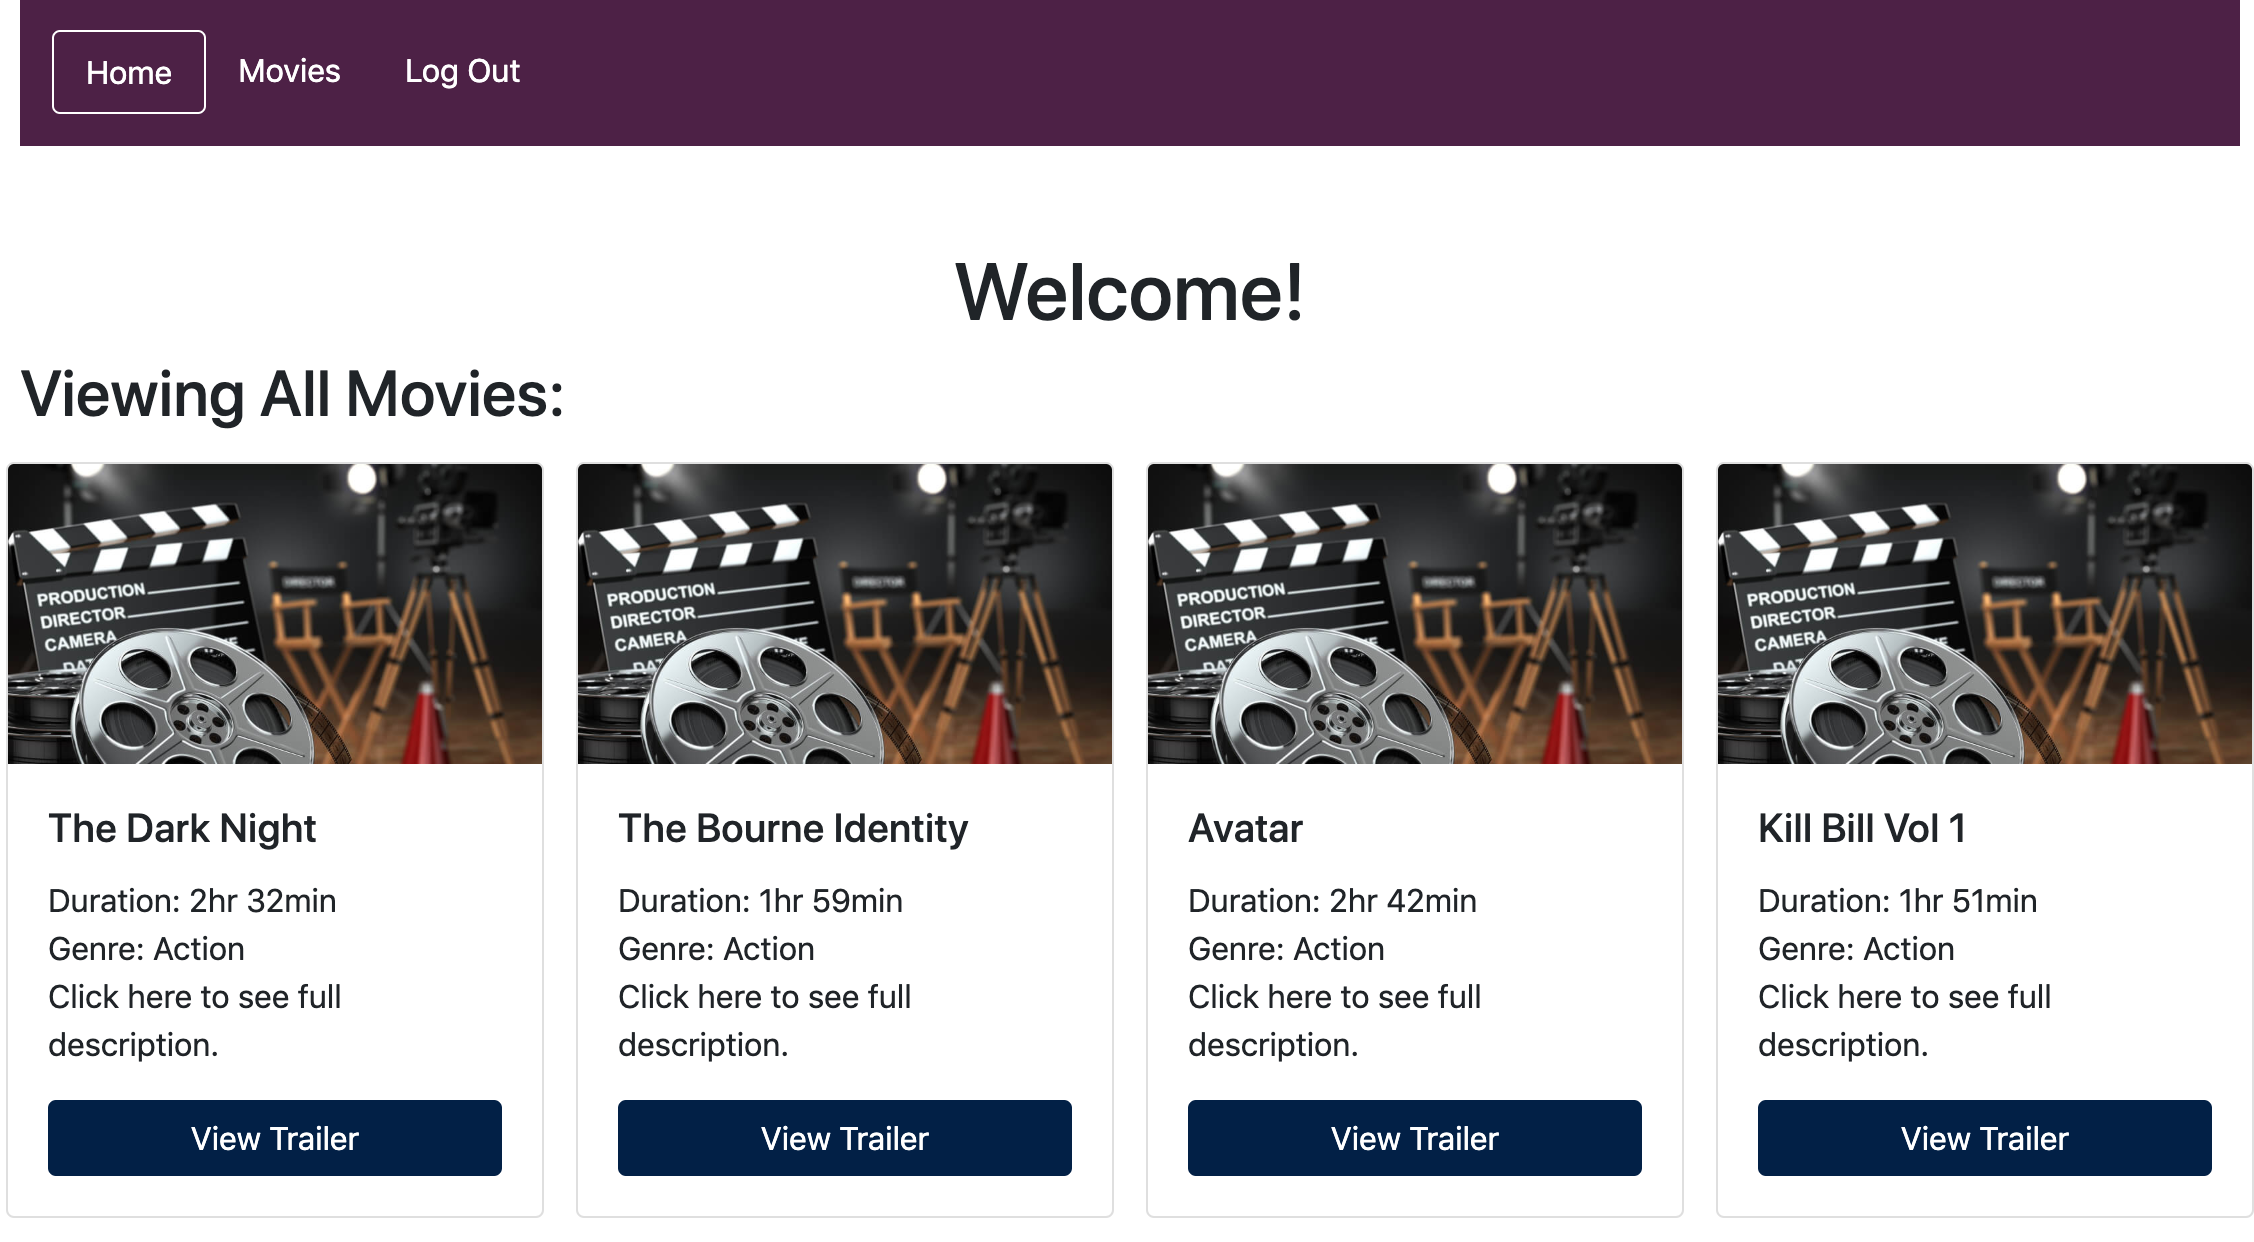Open full description for Avatar
The image size is (2254, 1242).
[1335, 1021]
